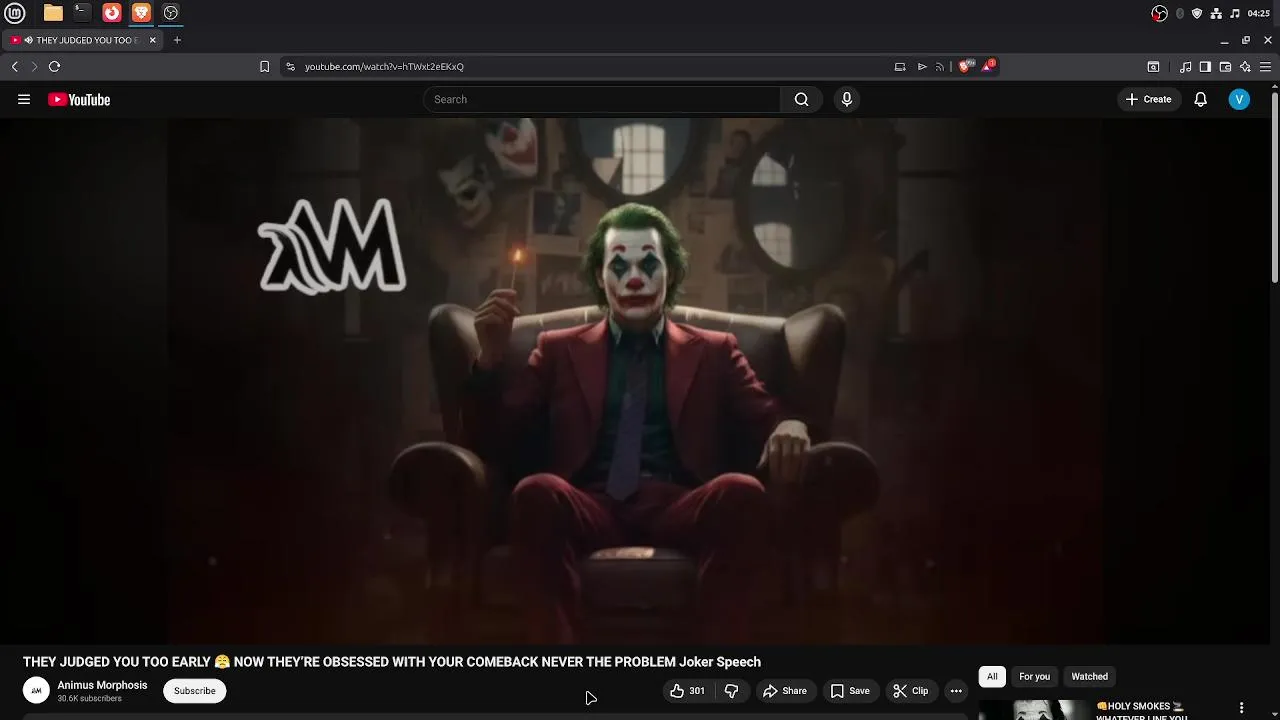Open the Brave Shields lion icon
The height and width of the screenshot is (720, 1280).
pos(965,66)
